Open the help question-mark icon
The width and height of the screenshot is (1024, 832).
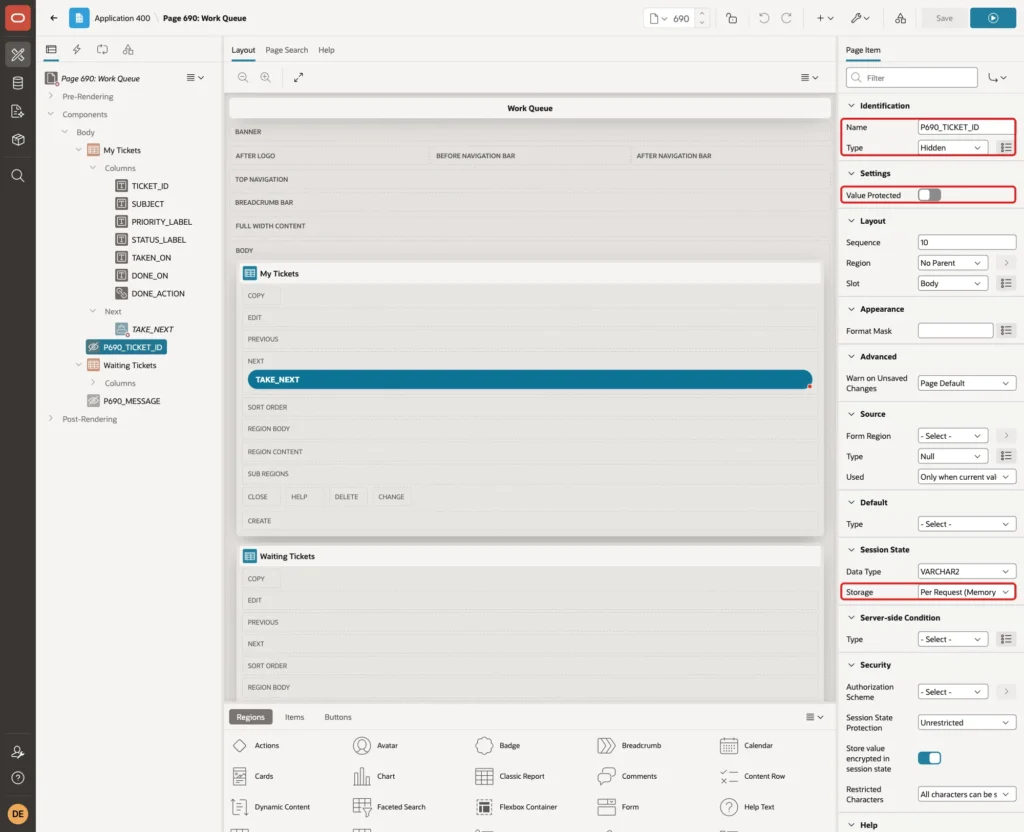(18, 778)
